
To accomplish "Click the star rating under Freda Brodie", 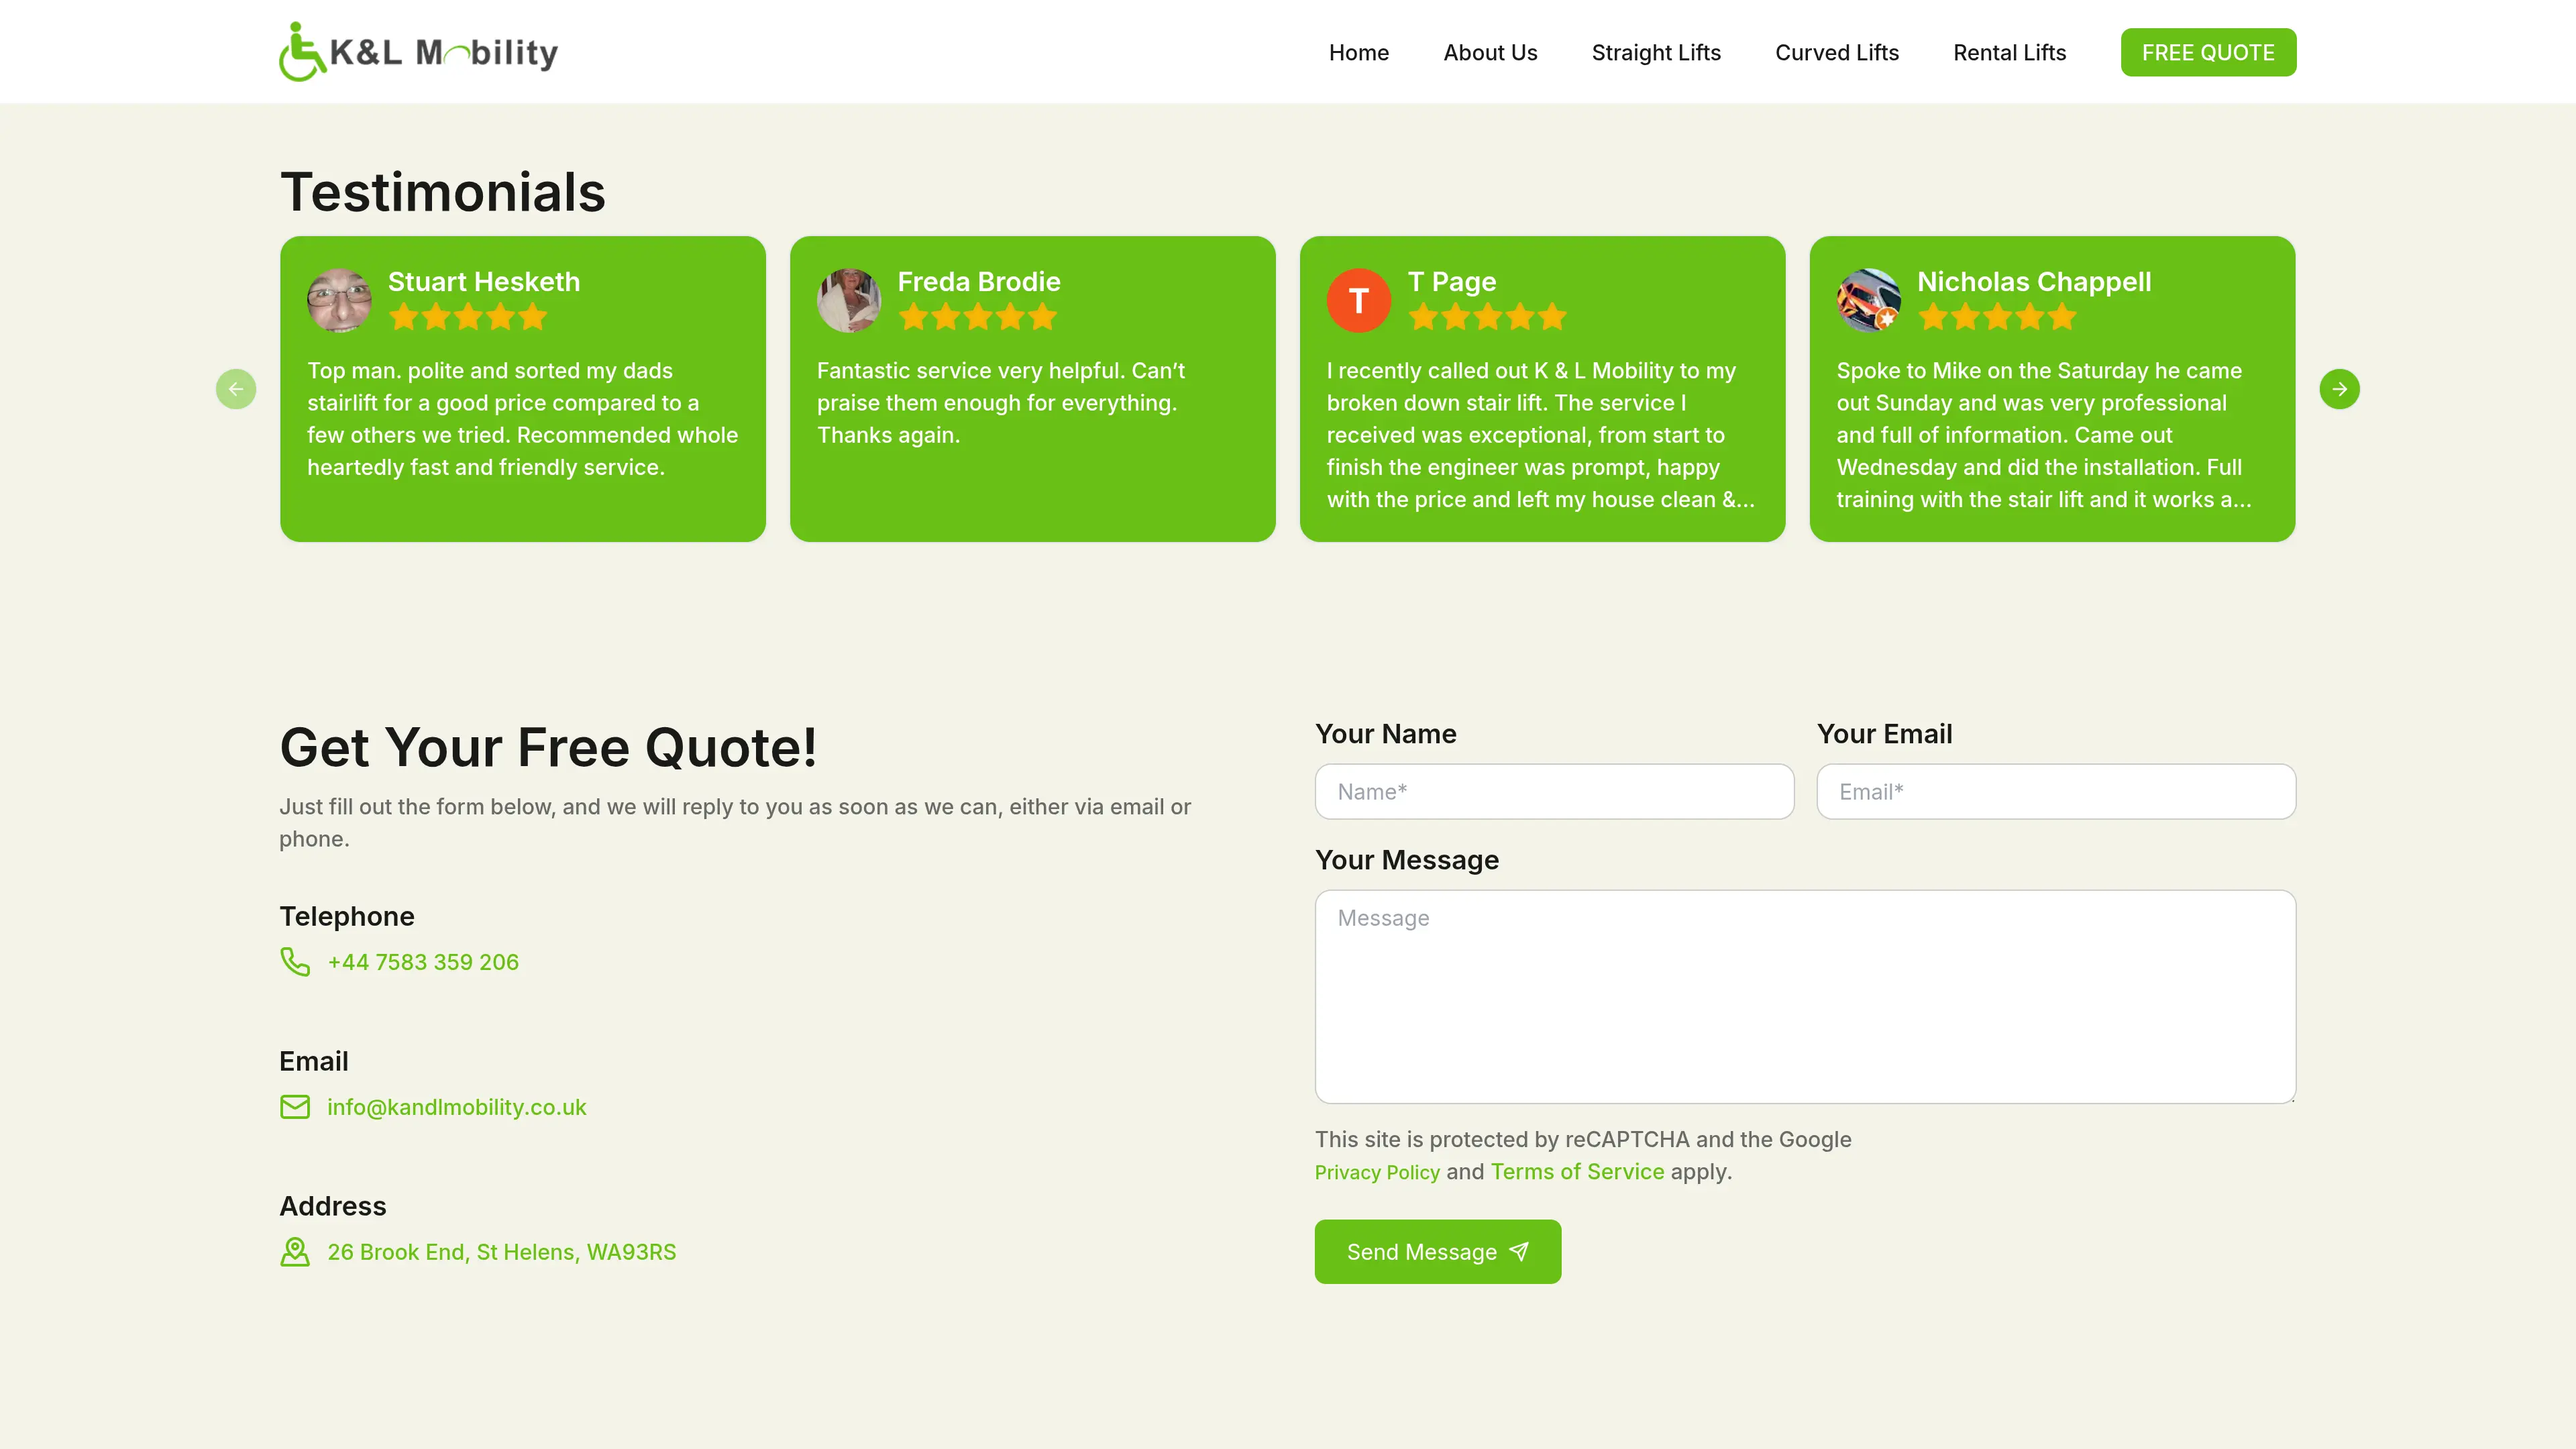I will click(x=977, y=317).
